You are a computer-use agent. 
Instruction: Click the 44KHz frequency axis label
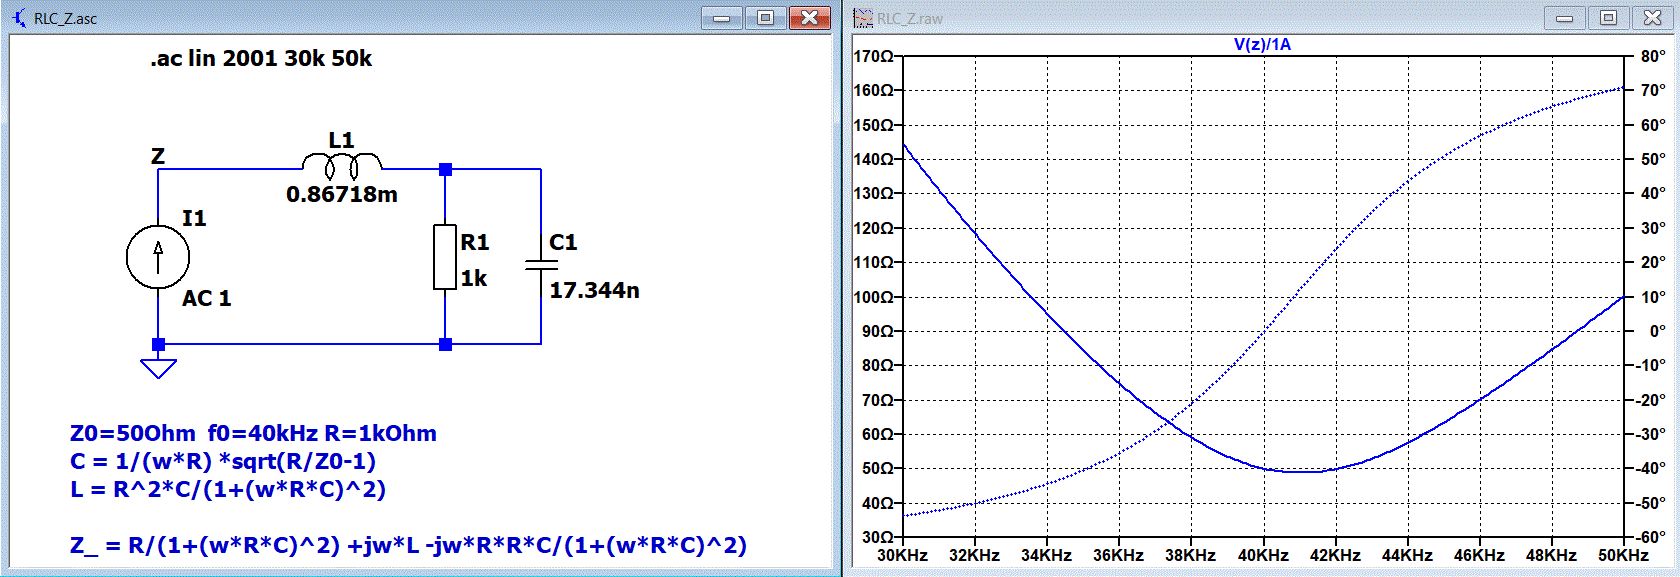click(1407, 555)
